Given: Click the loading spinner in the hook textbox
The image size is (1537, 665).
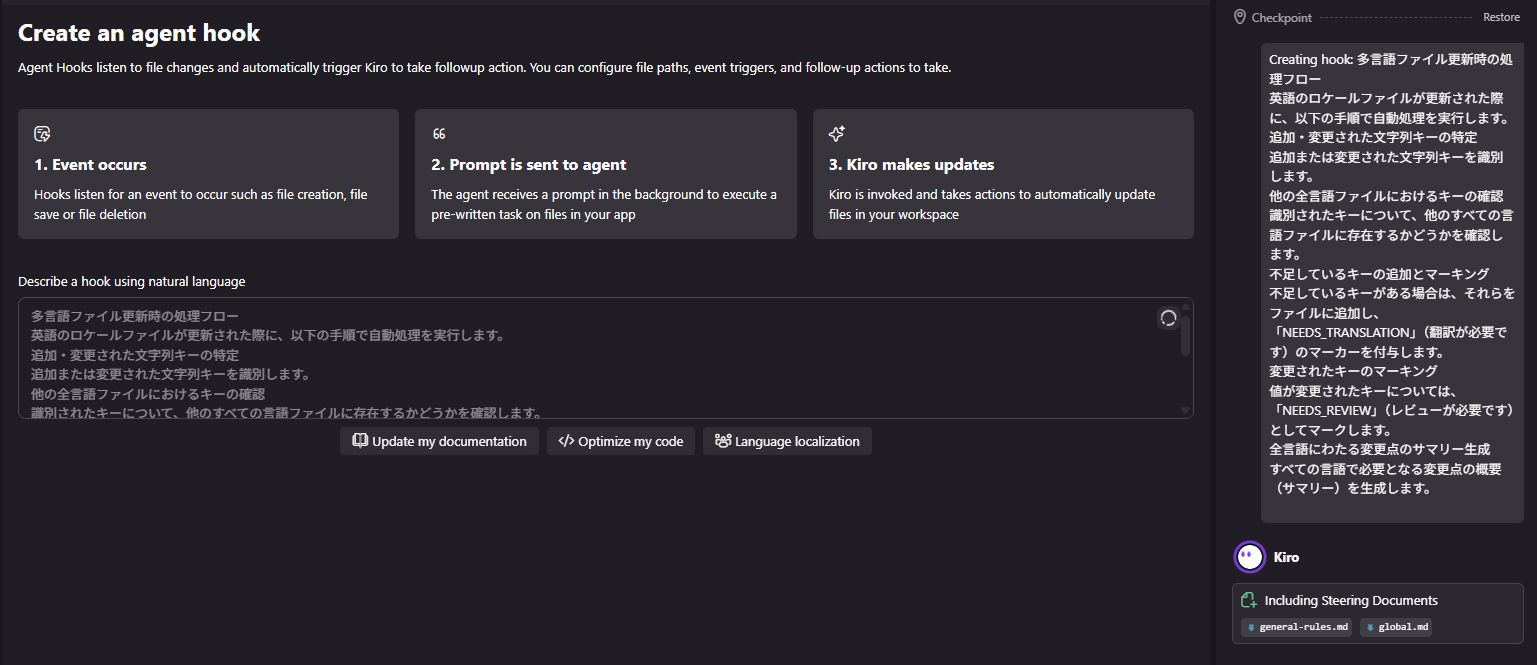Looking at the screenshot, I should tap(1167, 318).
